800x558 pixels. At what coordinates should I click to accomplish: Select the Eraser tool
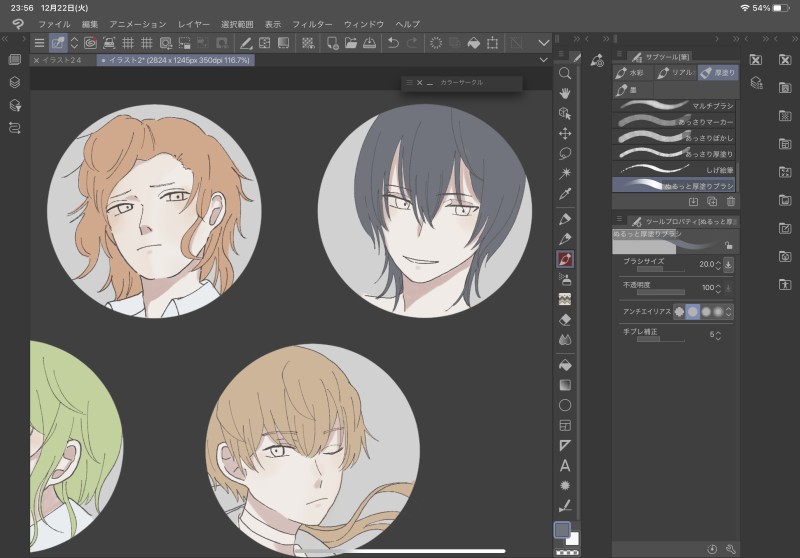tap(565, 319)
